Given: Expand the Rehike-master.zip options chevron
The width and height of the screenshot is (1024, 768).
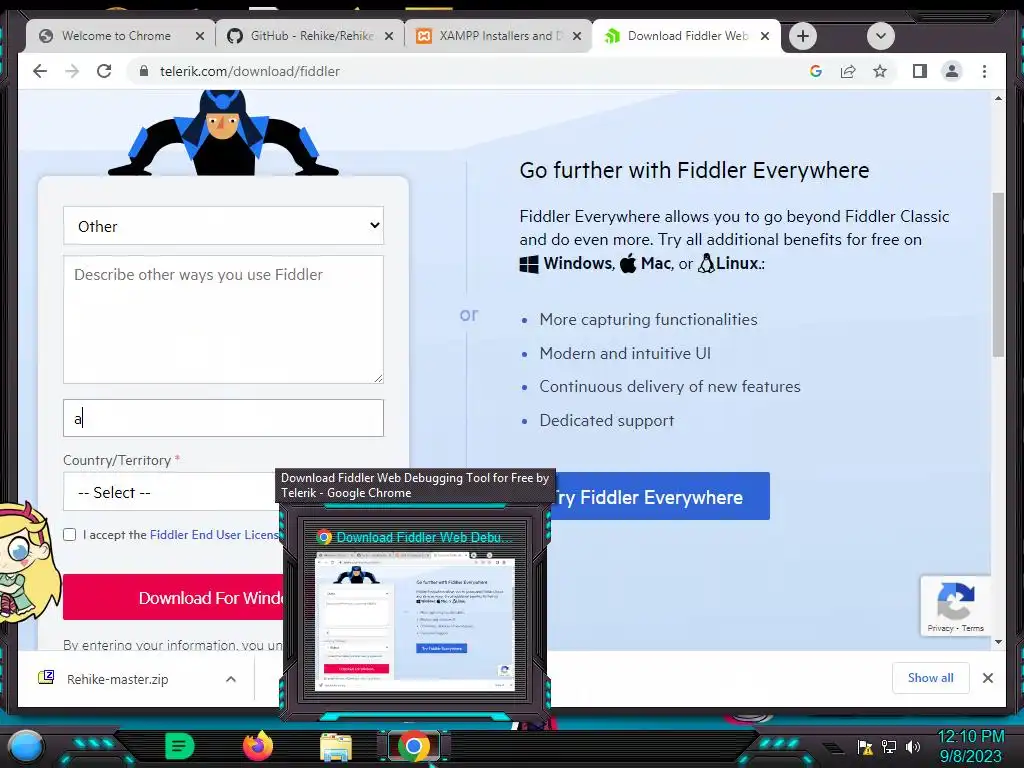Looking at the screenshot, I should click(x=231, y=679).
